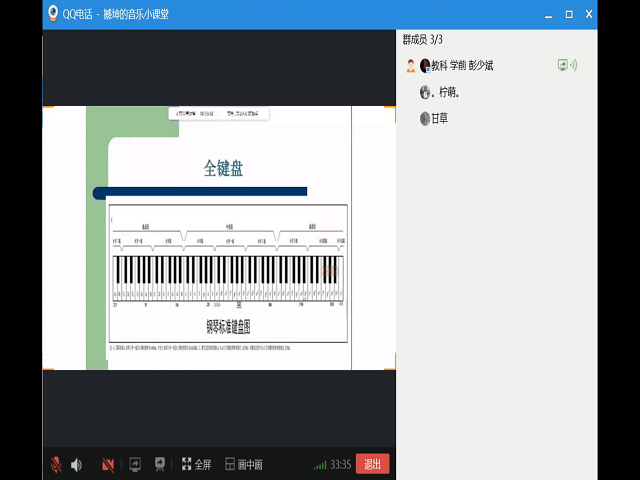Click the piano keyboard diagram on shared slide
This screenshot has width=640, height=480.
click(x=228, y=277)
